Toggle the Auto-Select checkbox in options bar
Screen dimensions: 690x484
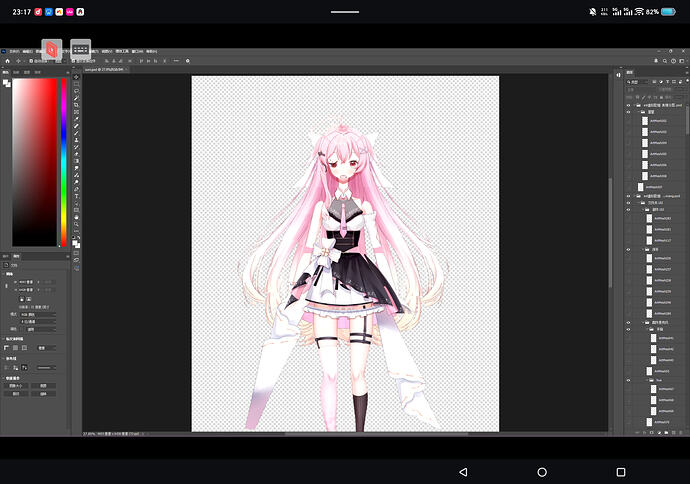coord(31,61)
